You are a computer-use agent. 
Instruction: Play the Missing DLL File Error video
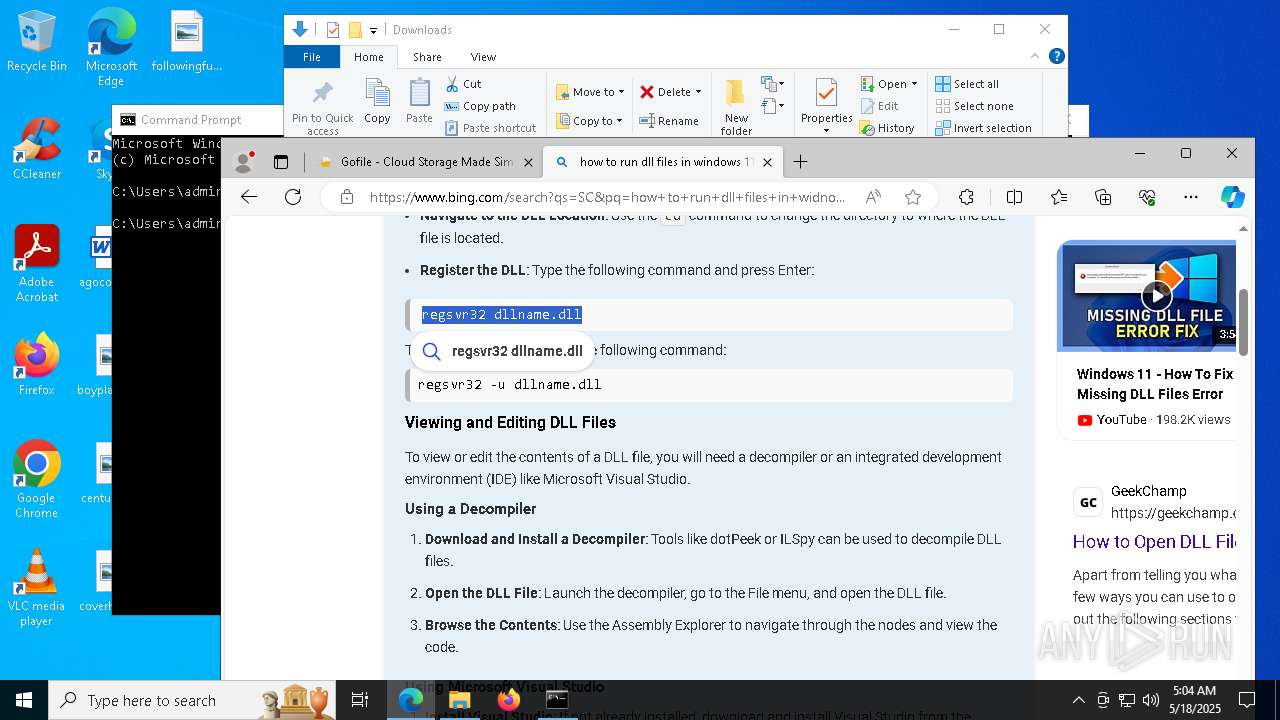tap(1156, 295)
